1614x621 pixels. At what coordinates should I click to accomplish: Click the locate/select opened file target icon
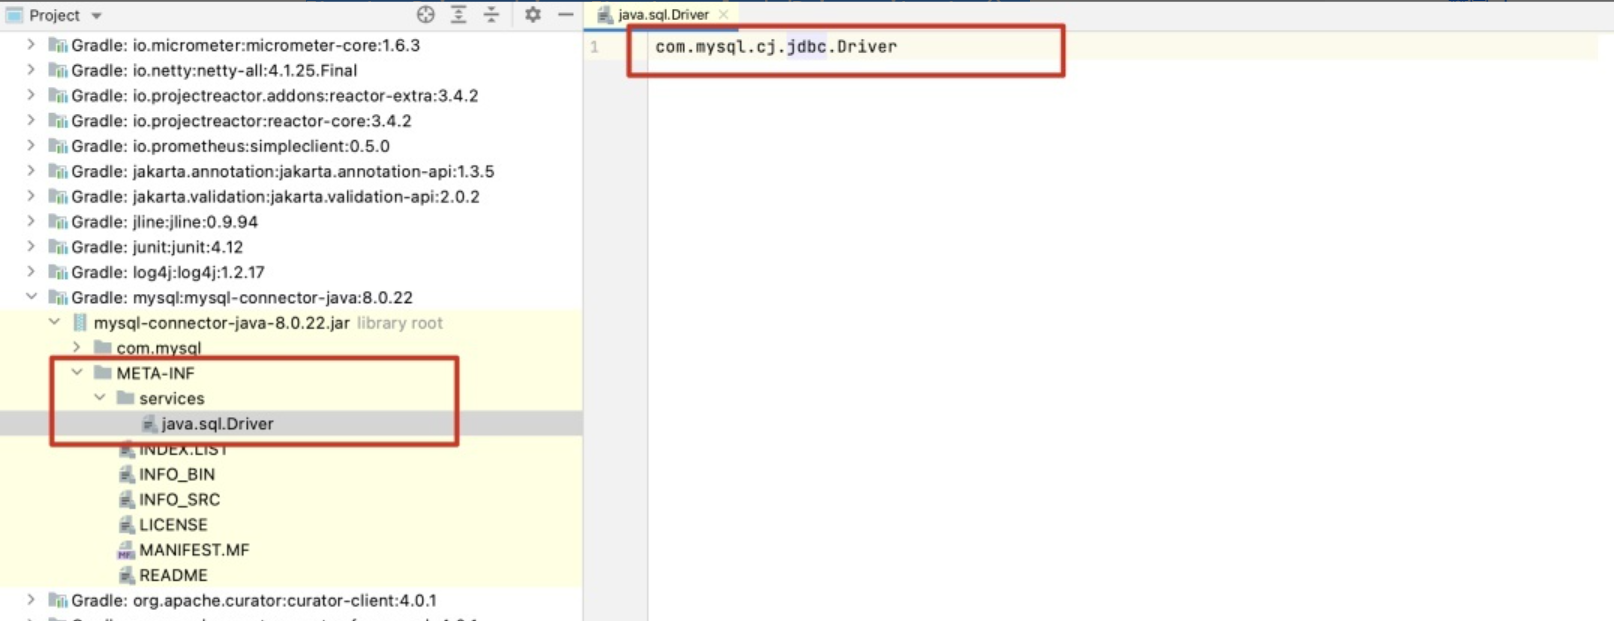[426, 15]
